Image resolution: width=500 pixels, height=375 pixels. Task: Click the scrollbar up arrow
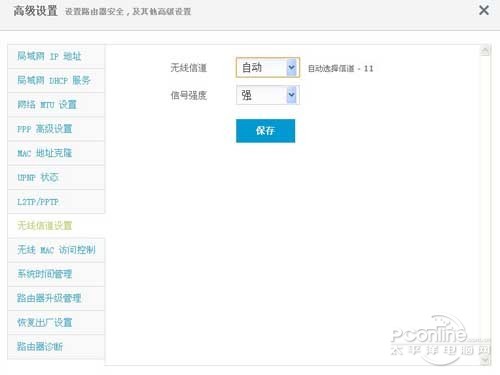(x=485, y=51)
